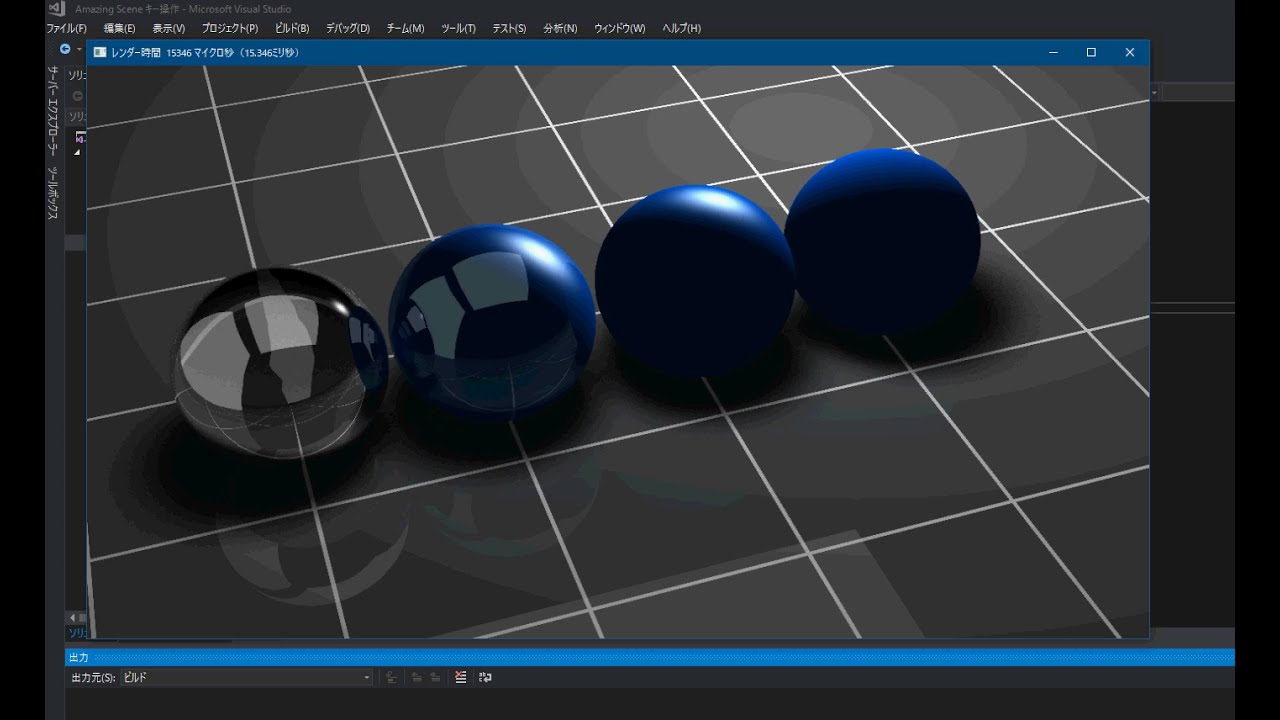Image resolution: width=1280 pixels, height=720 pixels.
Task: Maximize the レンダー時間 render window
Action: click(x=1091, y=52)
